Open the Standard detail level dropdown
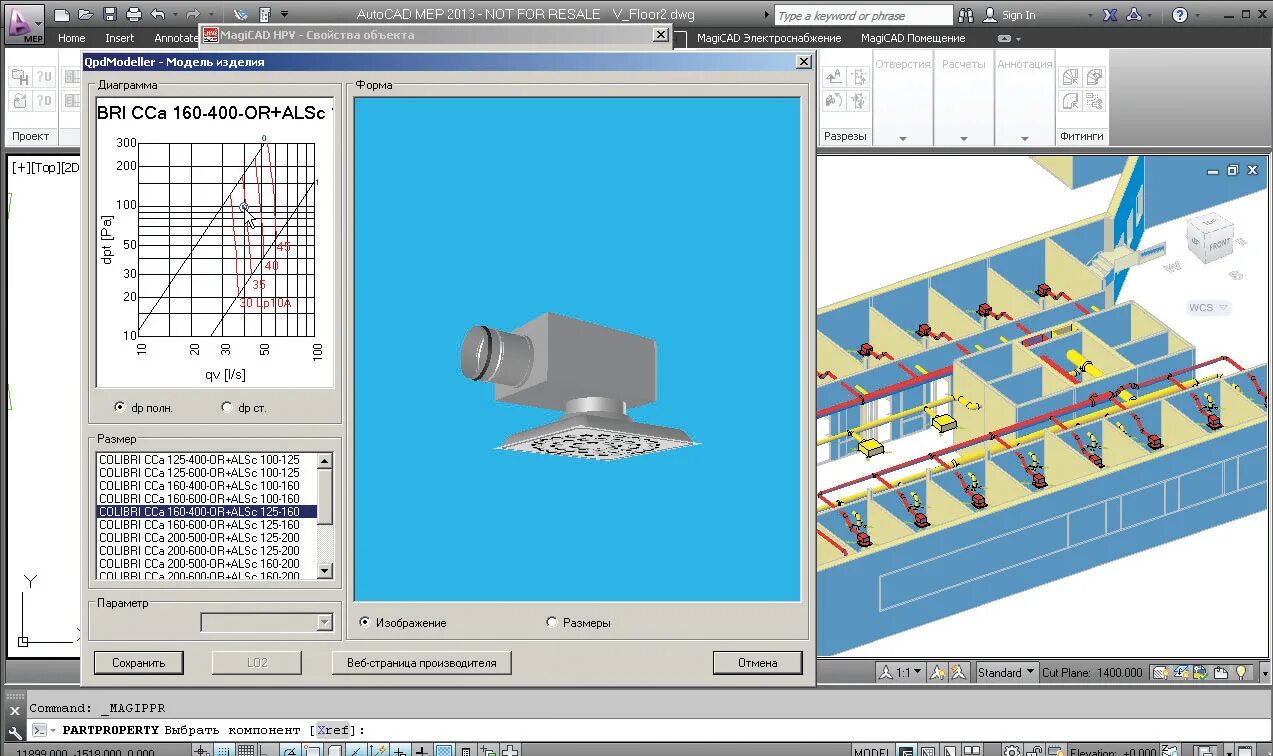 1006,673
